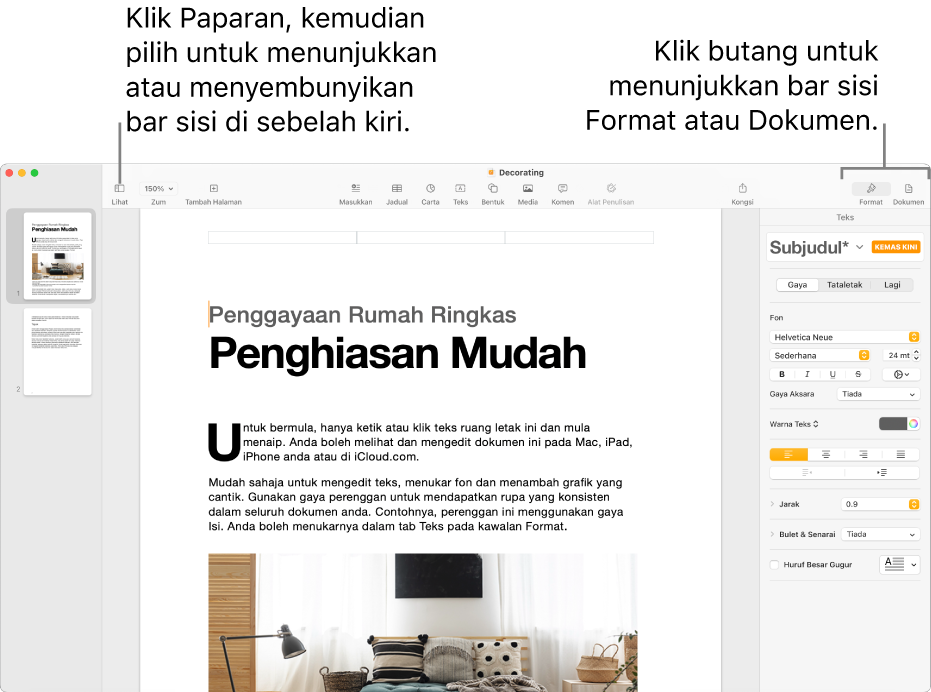This screenshot has height=692, width=931.
Task: Click the paragraph starting with Mudah sahaja
Action: [416, 504]
